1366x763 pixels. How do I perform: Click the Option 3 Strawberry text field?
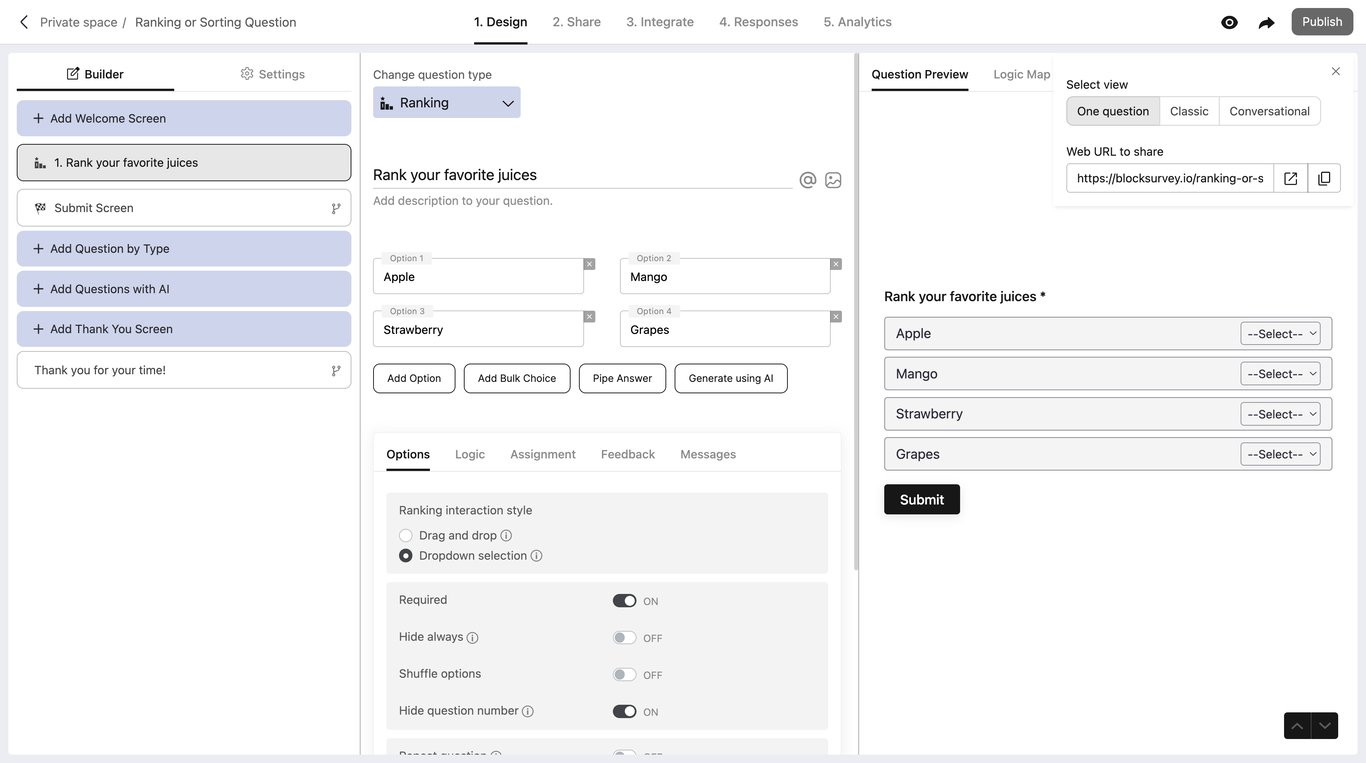(x=478, y=330)
